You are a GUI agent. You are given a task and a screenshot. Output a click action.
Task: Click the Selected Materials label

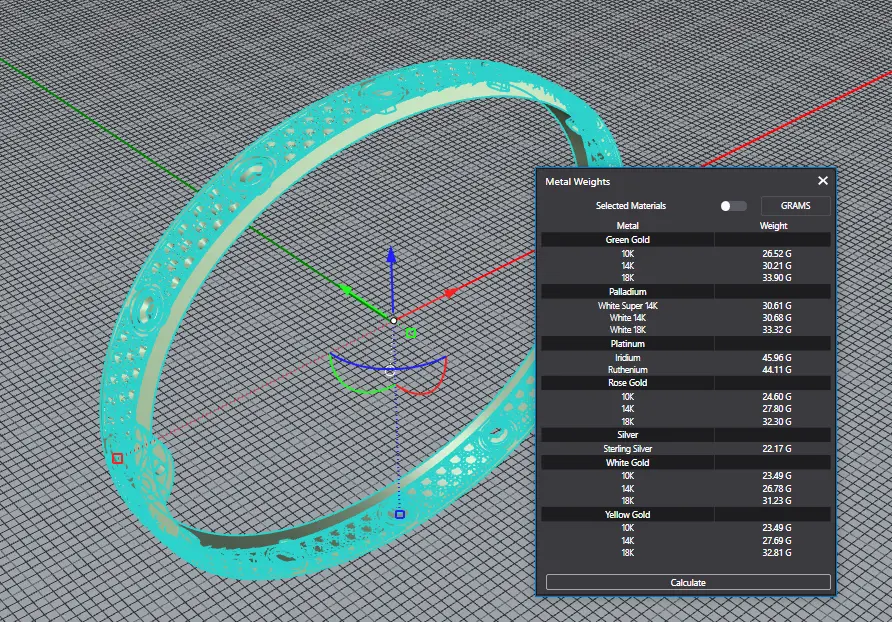(630, 205)
